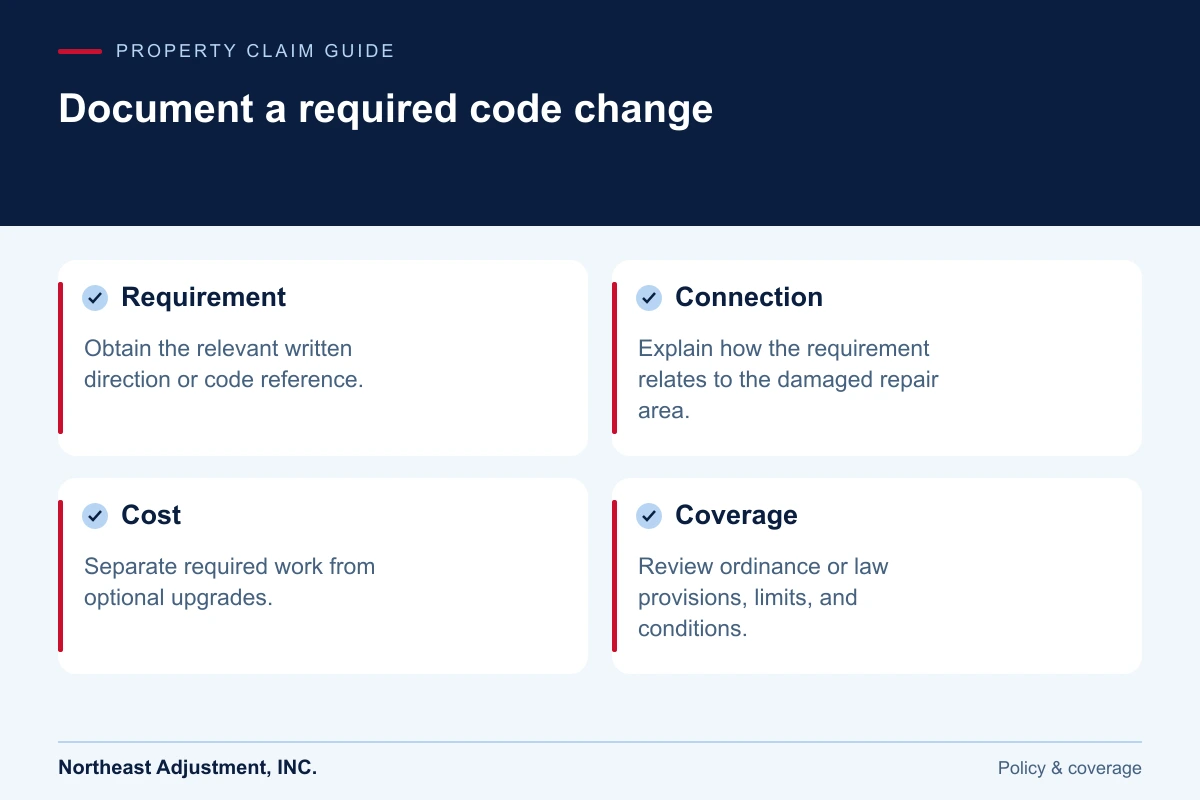Click the check icon beside Cost
The height and width of the screenshot is (800, 1200).
pos(95,516)
